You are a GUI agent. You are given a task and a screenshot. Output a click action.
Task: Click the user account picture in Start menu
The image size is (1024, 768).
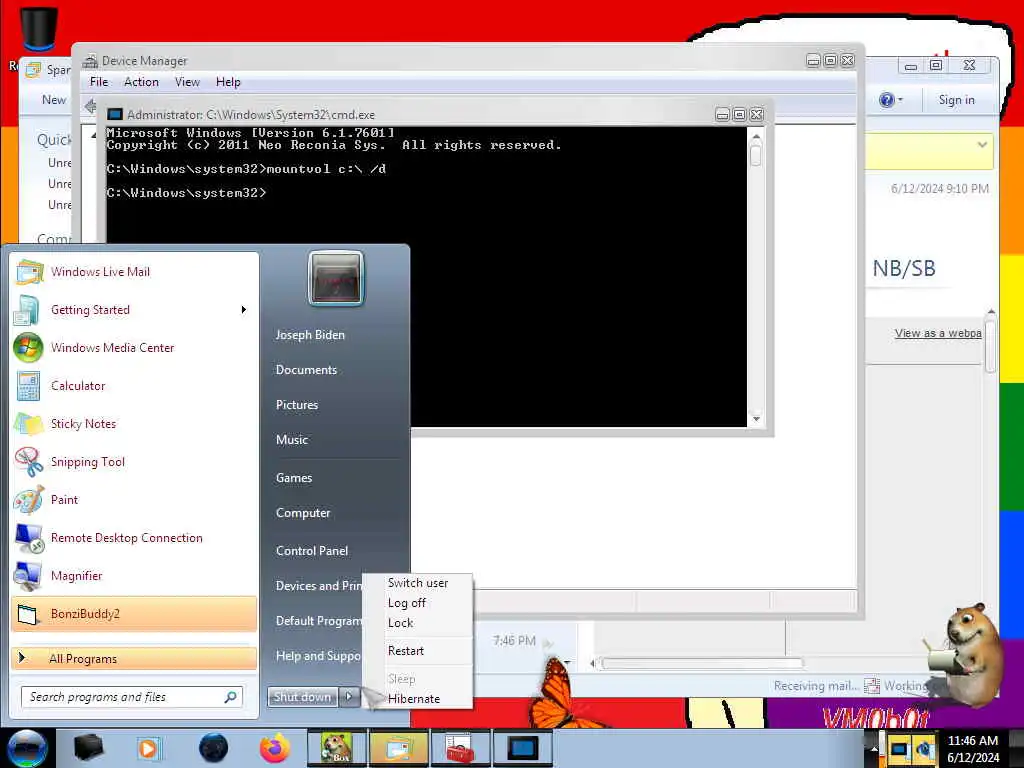point(336,278)
